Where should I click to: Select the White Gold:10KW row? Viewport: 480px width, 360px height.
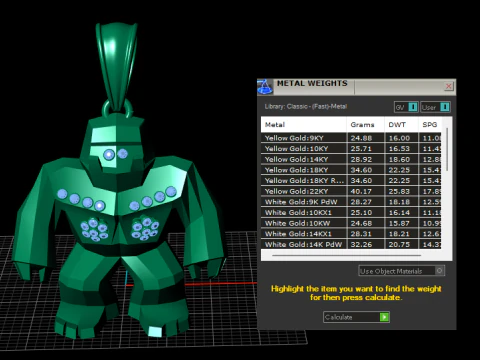pos(351,223)
